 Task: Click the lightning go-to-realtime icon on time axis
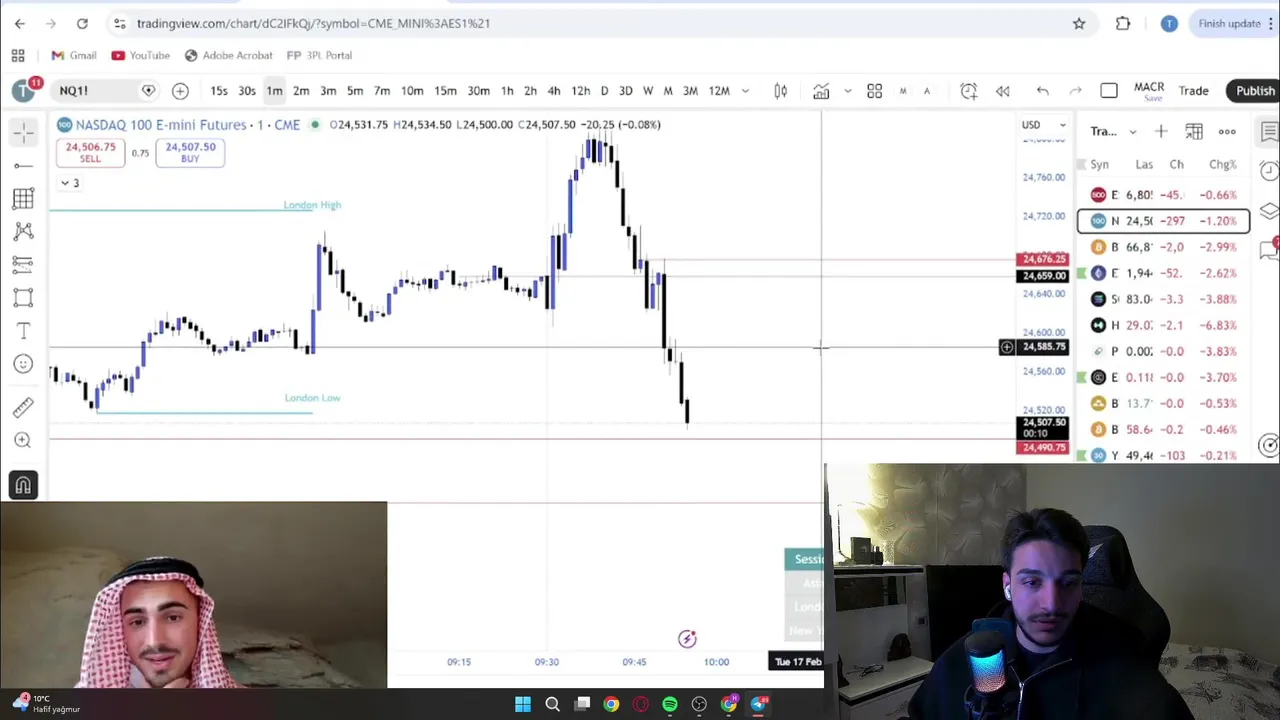[x=687, y=639]
